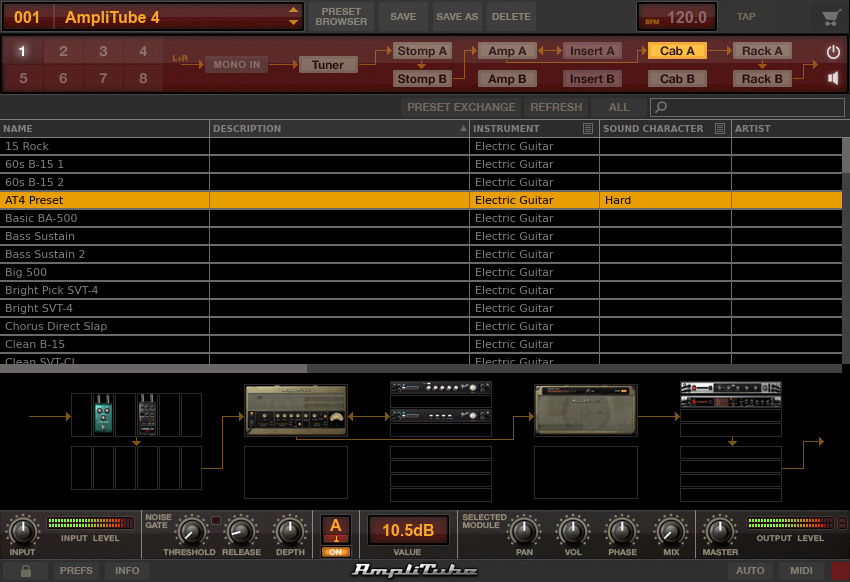Screen dimensions: 850x582
Task: Sort by the Description column arrow
Action: (463, 128)
